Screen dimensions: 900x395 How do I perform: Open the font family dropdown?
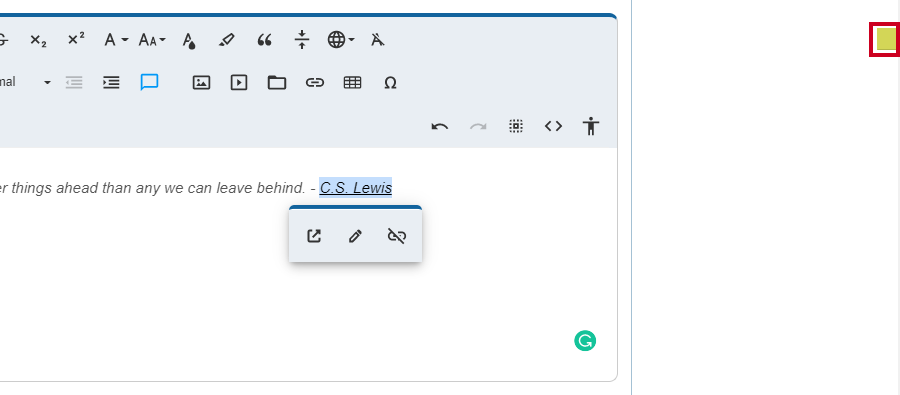116,40
